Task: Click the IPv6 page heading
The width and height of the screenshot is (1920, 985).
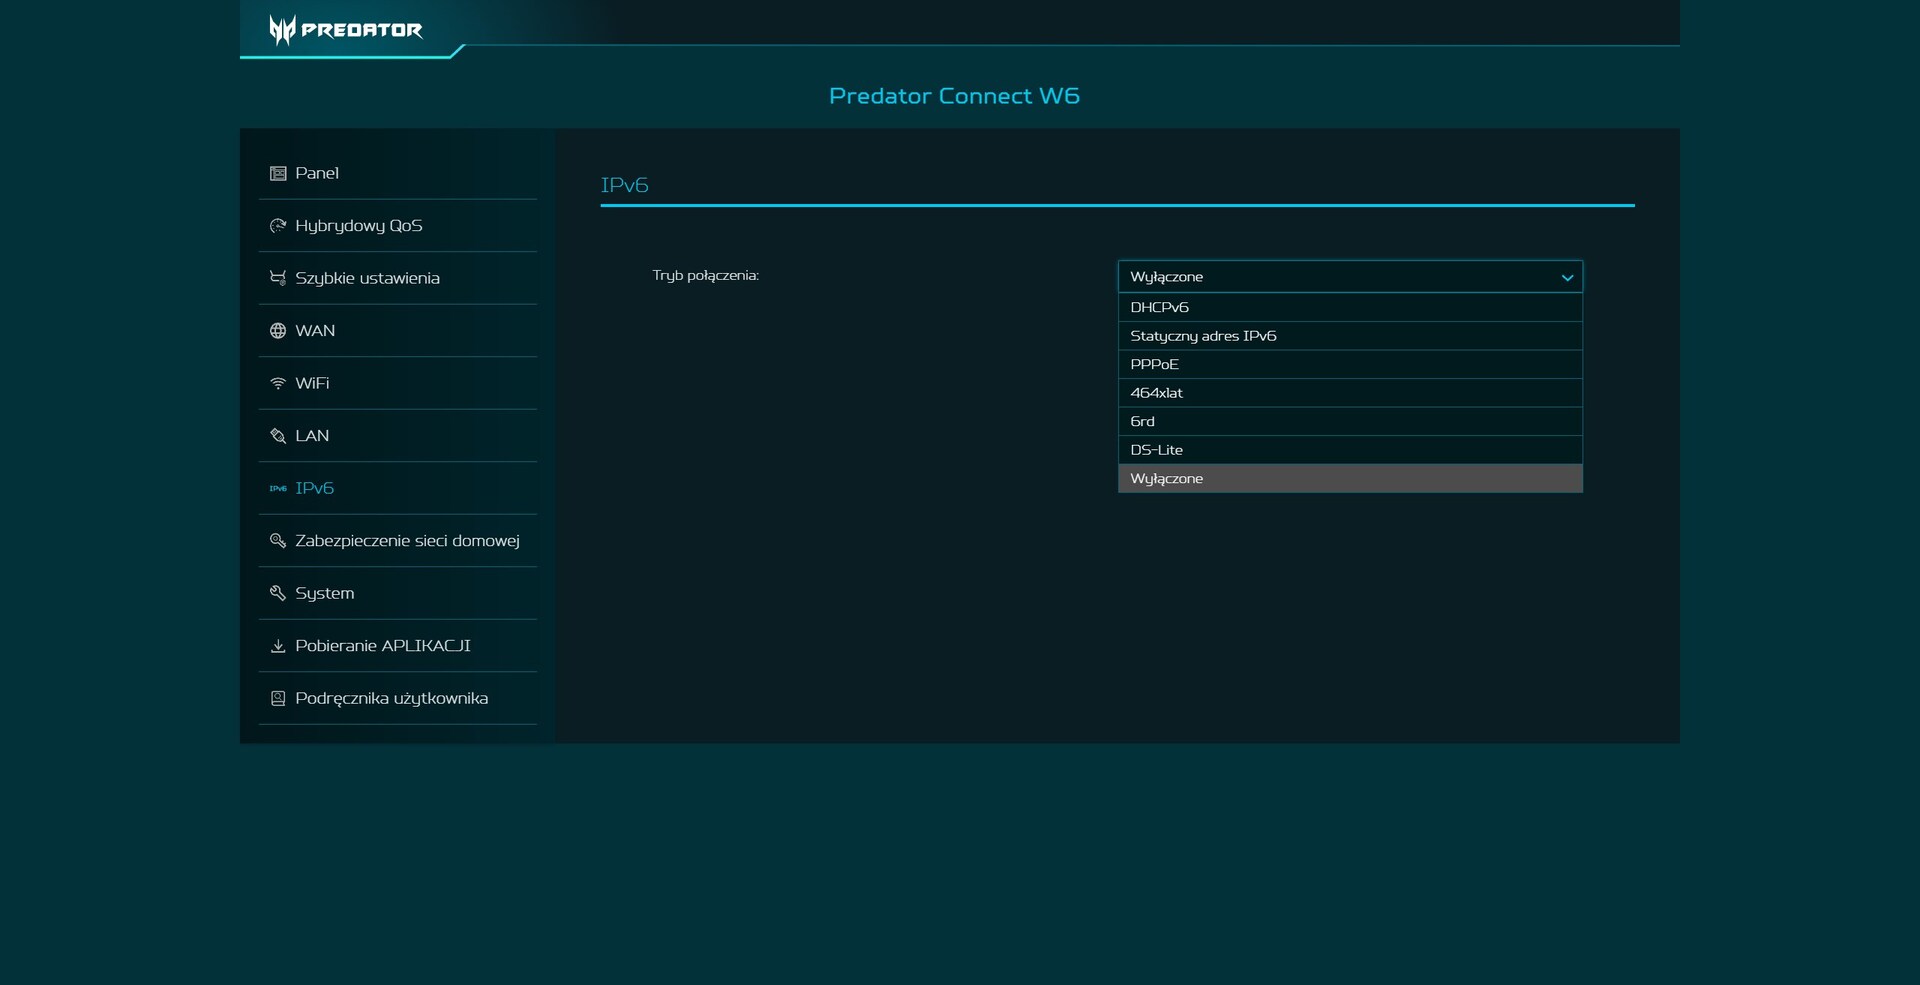Action: 624,185
